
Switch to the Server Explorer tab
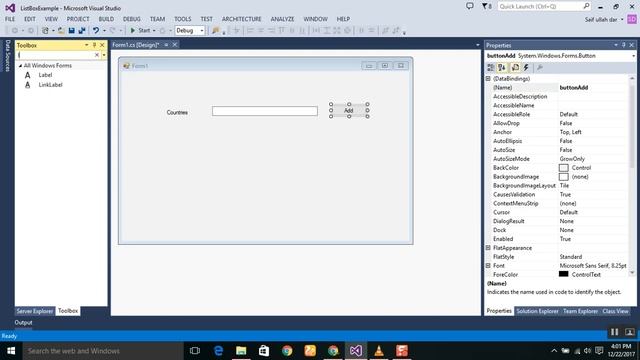coord(35,311)
